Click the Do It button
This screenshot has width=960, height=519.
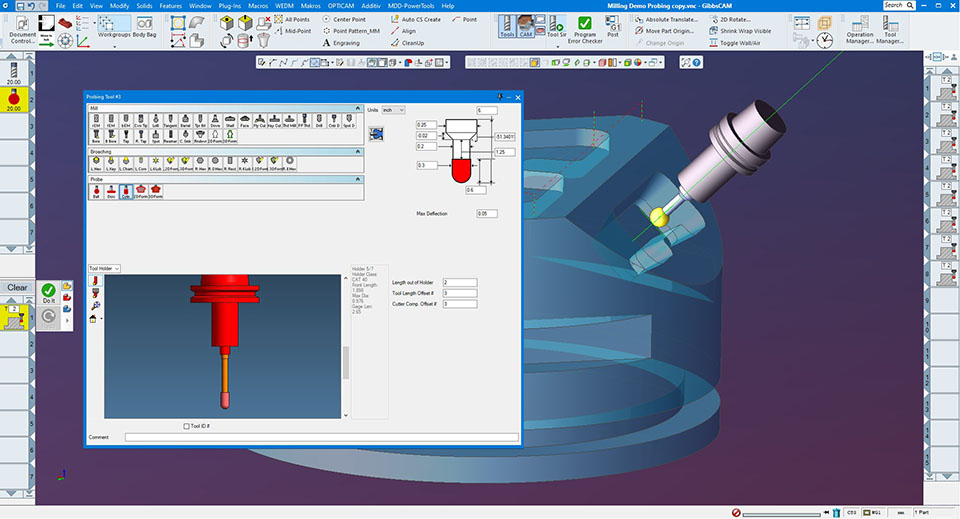(49, 293)
